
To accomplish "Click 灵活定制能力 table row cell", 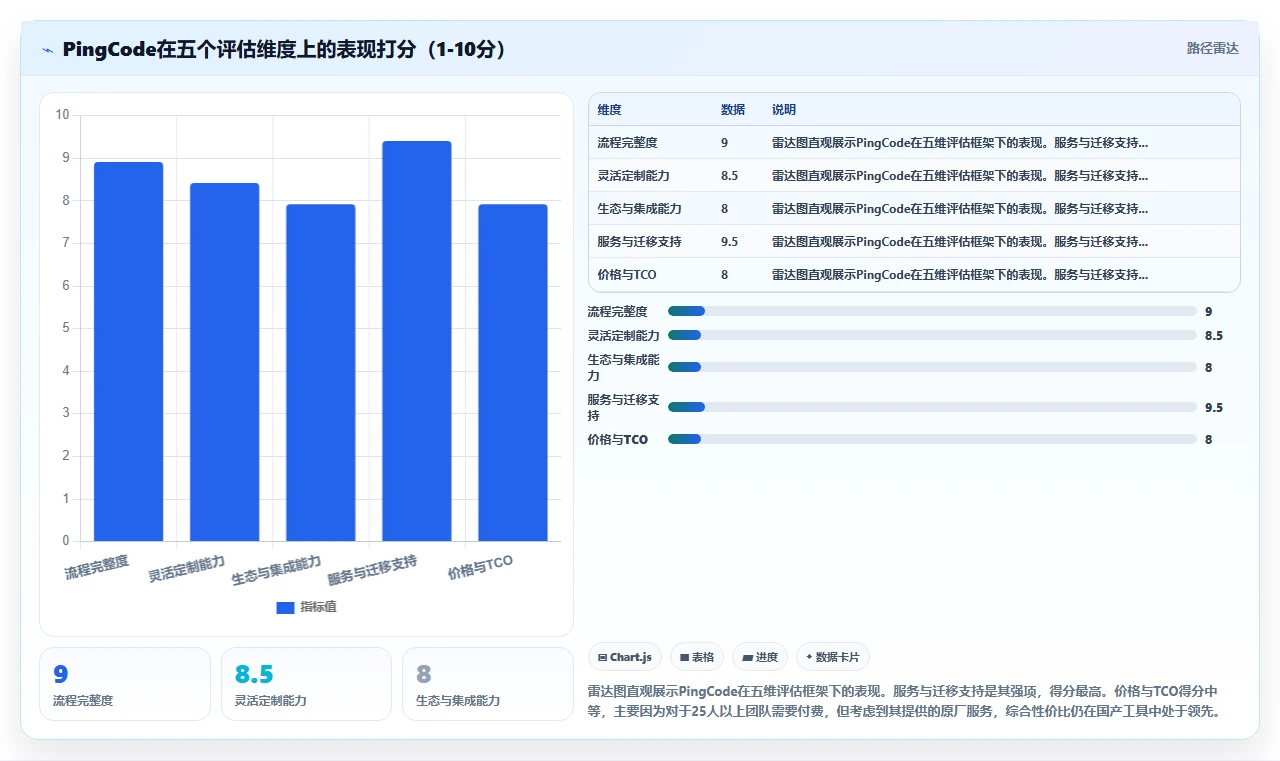I will (x=633, y=176).
